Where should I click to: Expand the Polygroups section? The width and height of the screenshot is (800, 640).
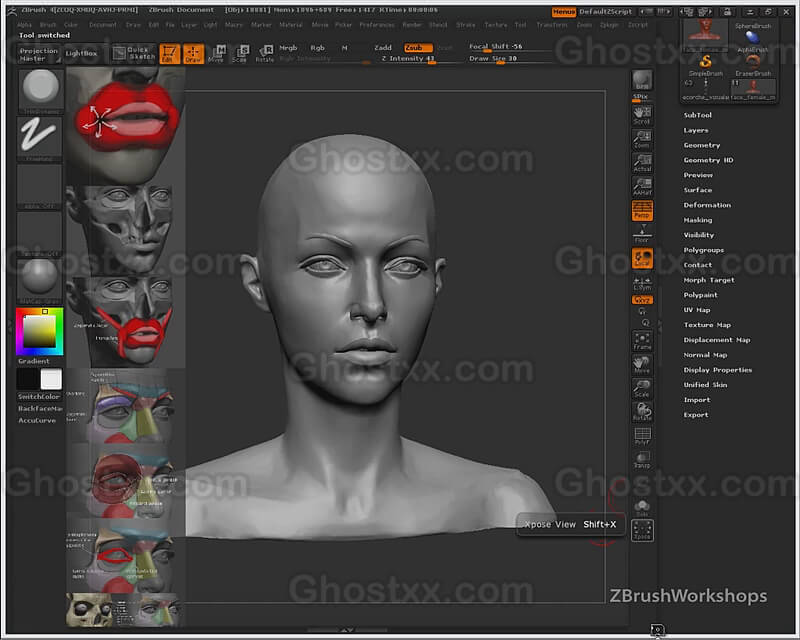704,250
